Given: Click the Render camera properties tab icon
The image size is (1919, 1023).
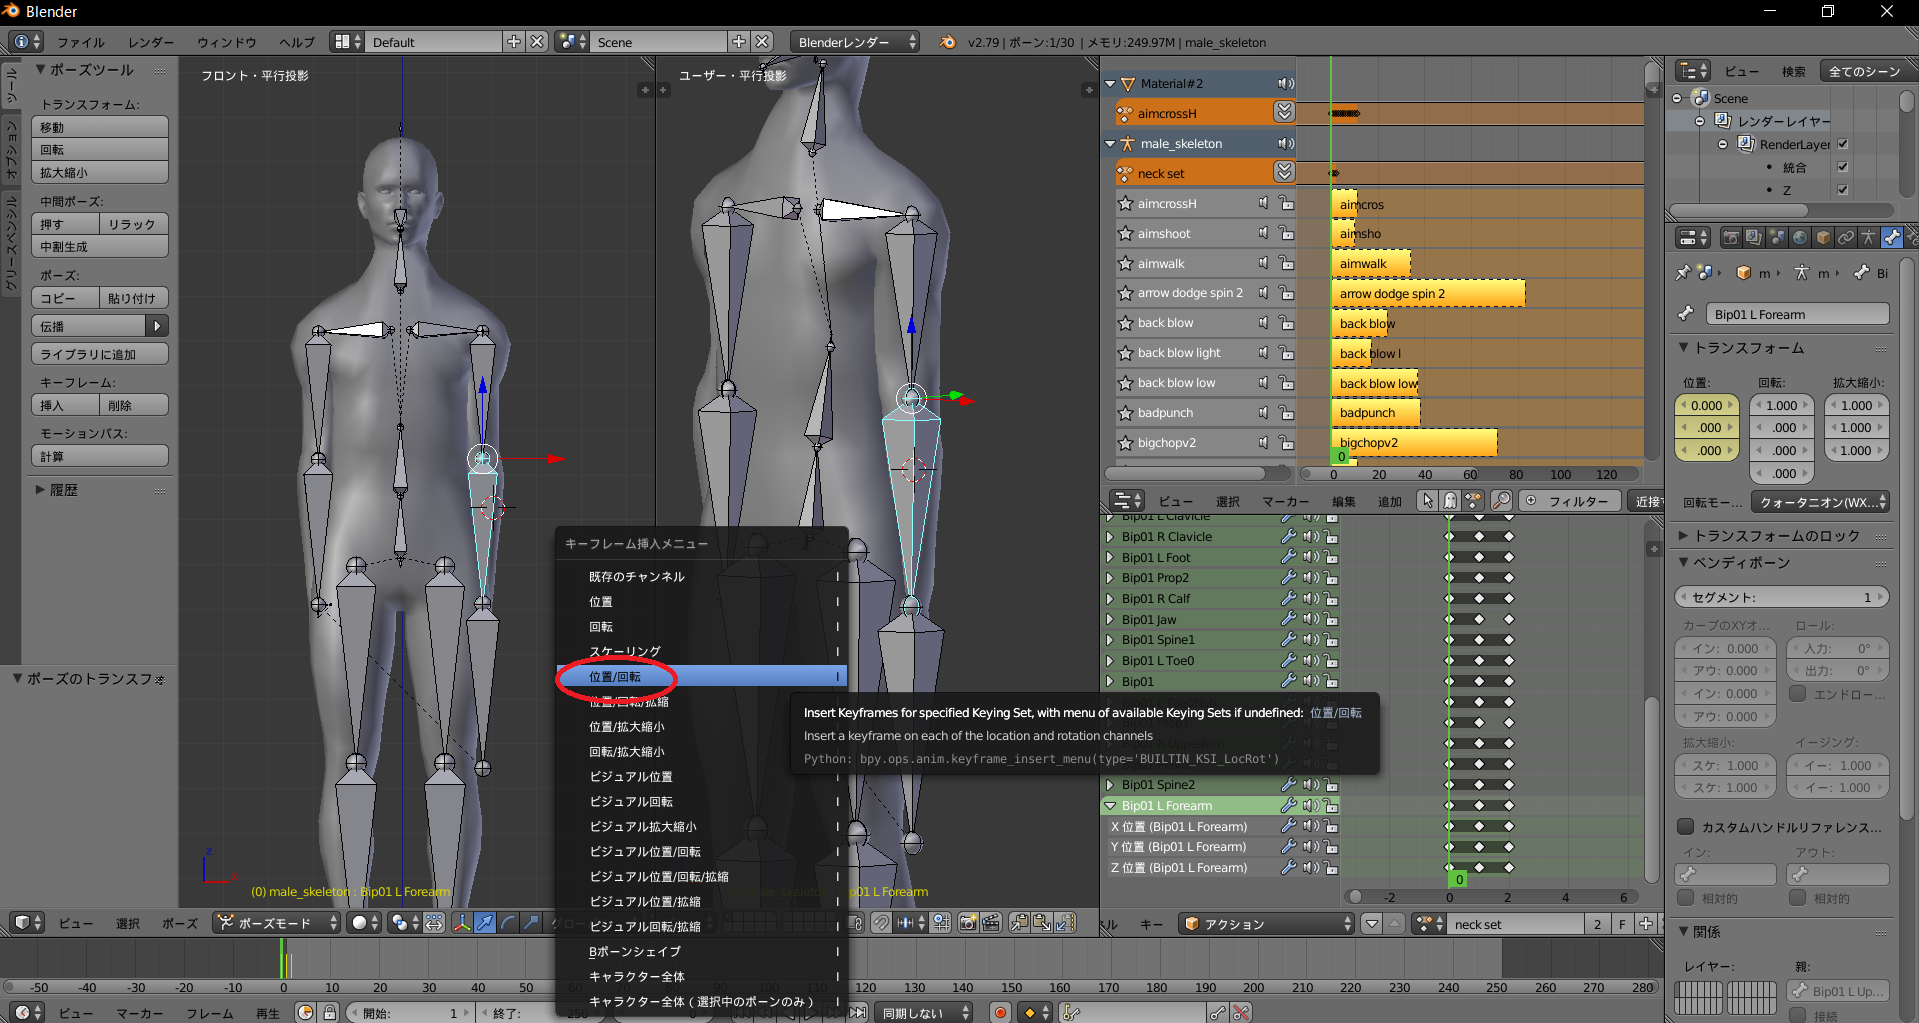Looking at the screenshot, I should (x=1731, y=238).
